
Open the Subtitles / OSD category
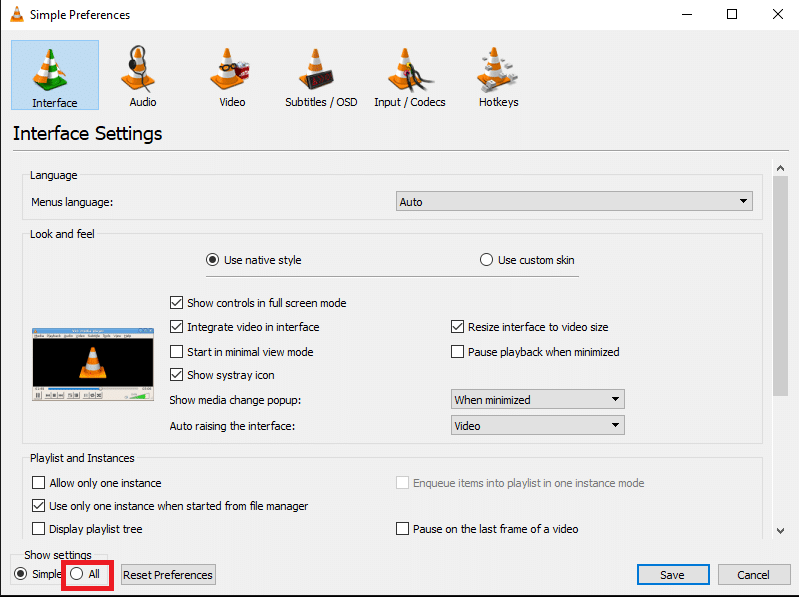click(321, 75)
